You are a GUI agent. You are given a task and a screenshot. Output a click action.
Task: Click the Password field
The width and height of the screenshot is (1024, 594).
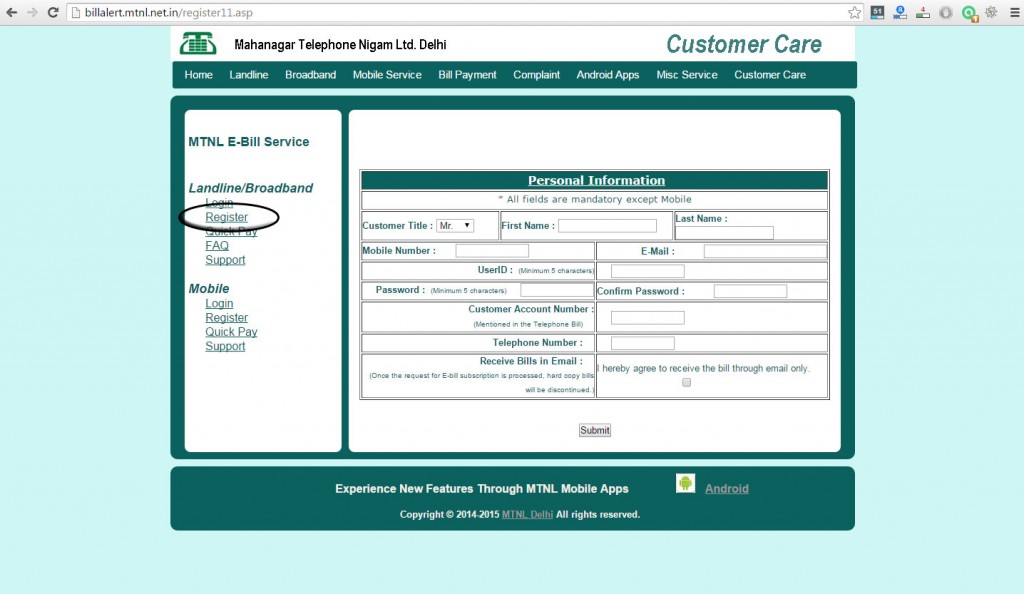tap(557, 290)
